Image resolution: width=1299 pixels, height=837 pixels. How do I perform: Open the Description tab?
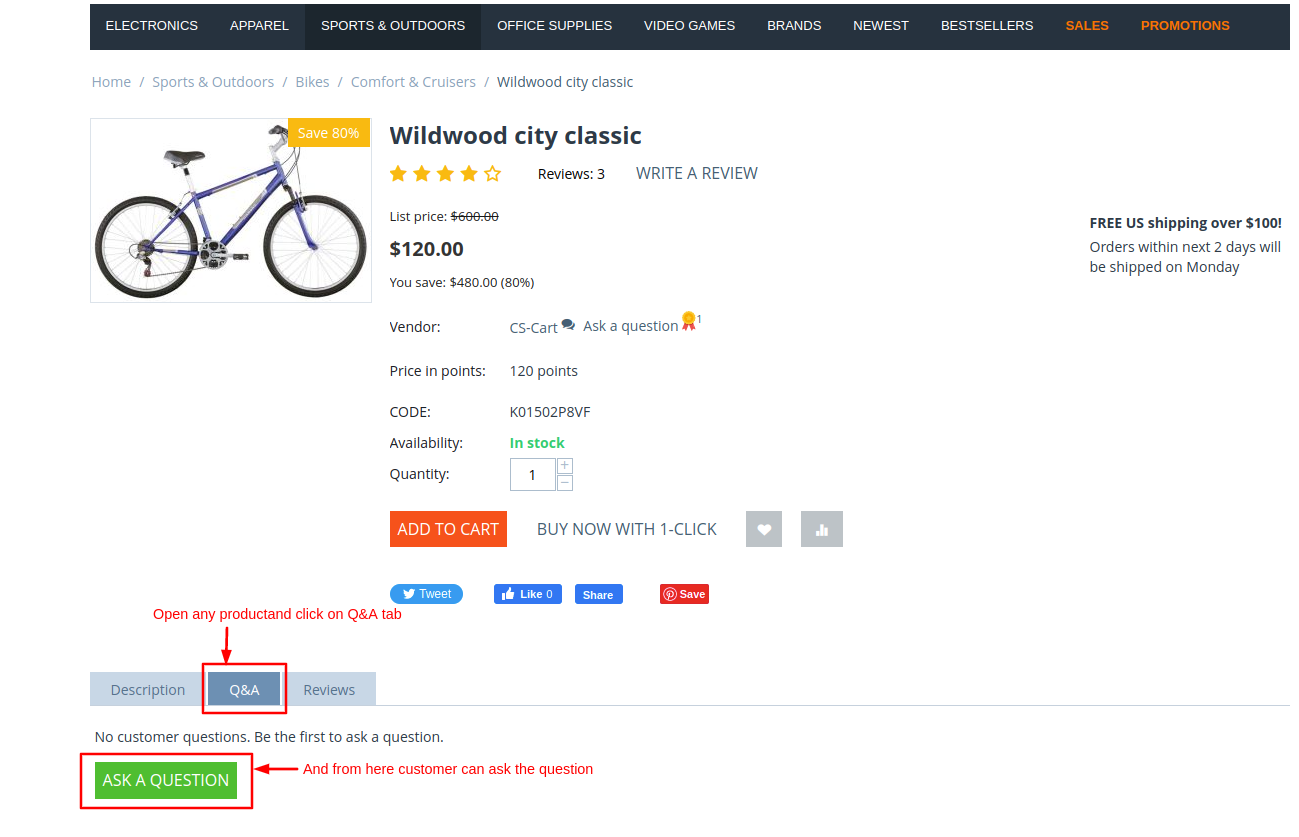pyautogui.click(x=148, y=689)
